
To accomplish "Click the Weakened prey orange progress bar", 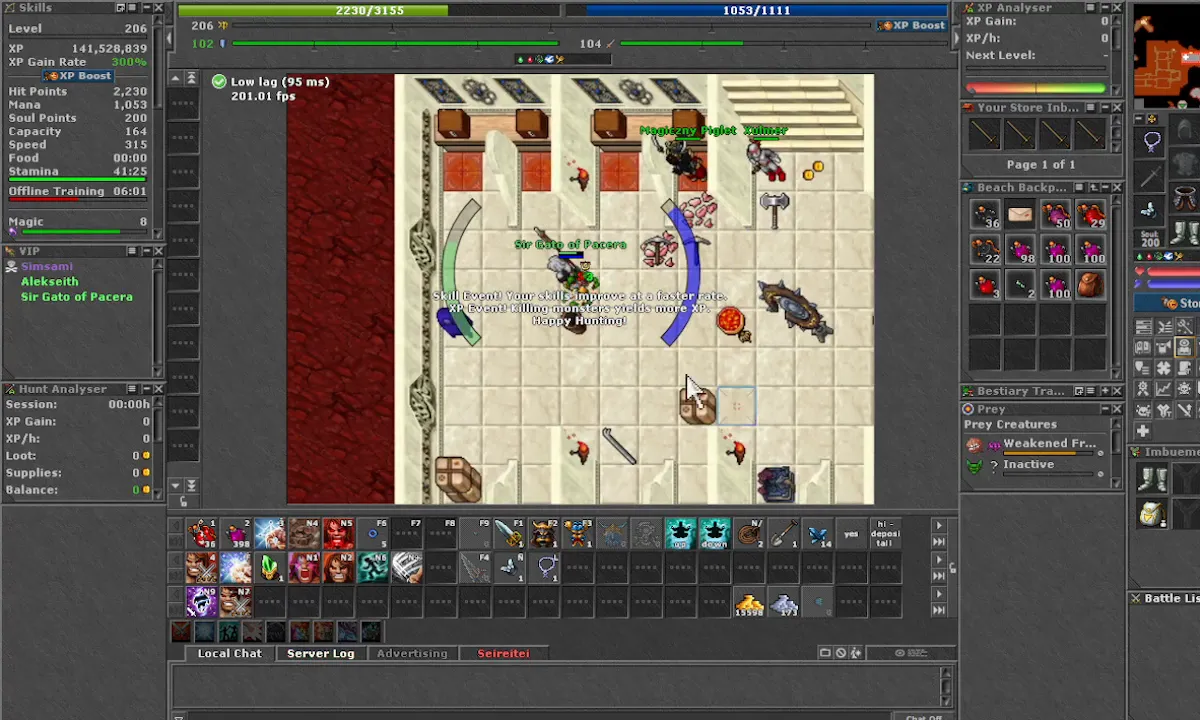I will [1046, 454].
